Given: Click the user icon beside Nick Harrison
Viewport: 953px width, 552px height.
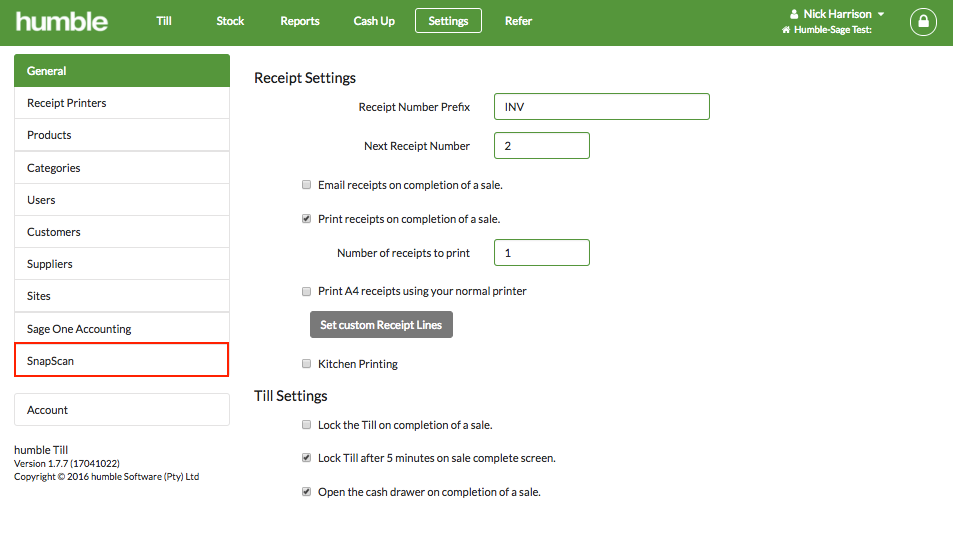Looking at the screenshot, I should coord(794,14).
